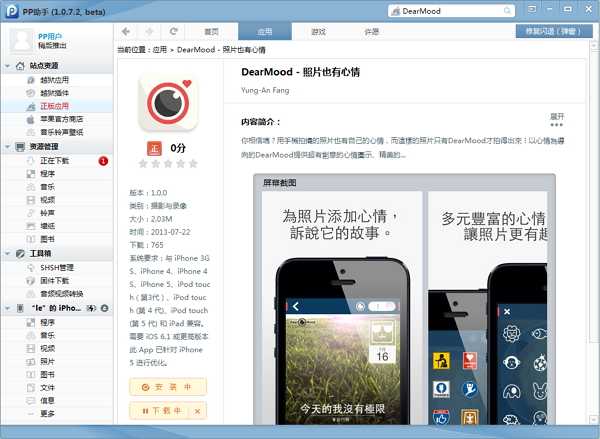Click the PP助手 logo in title bar

[x=11, y=11]
